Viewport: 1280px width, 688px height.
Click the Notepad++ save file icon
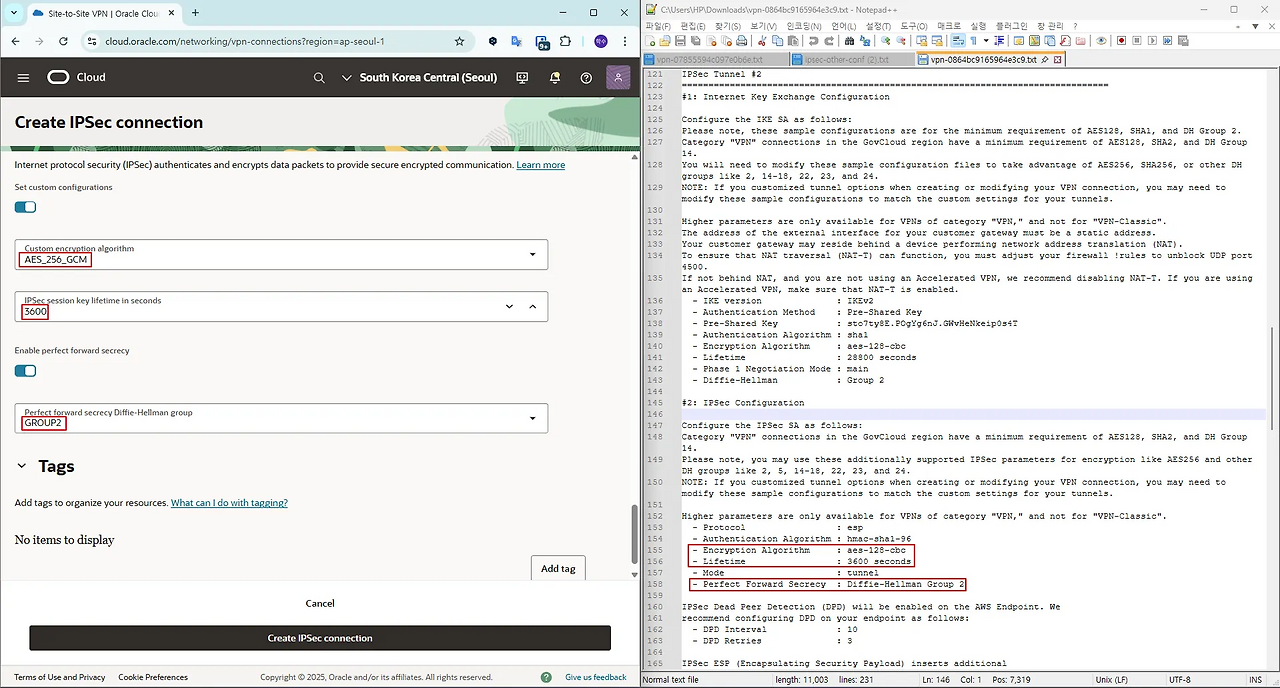tap(680, 41)
